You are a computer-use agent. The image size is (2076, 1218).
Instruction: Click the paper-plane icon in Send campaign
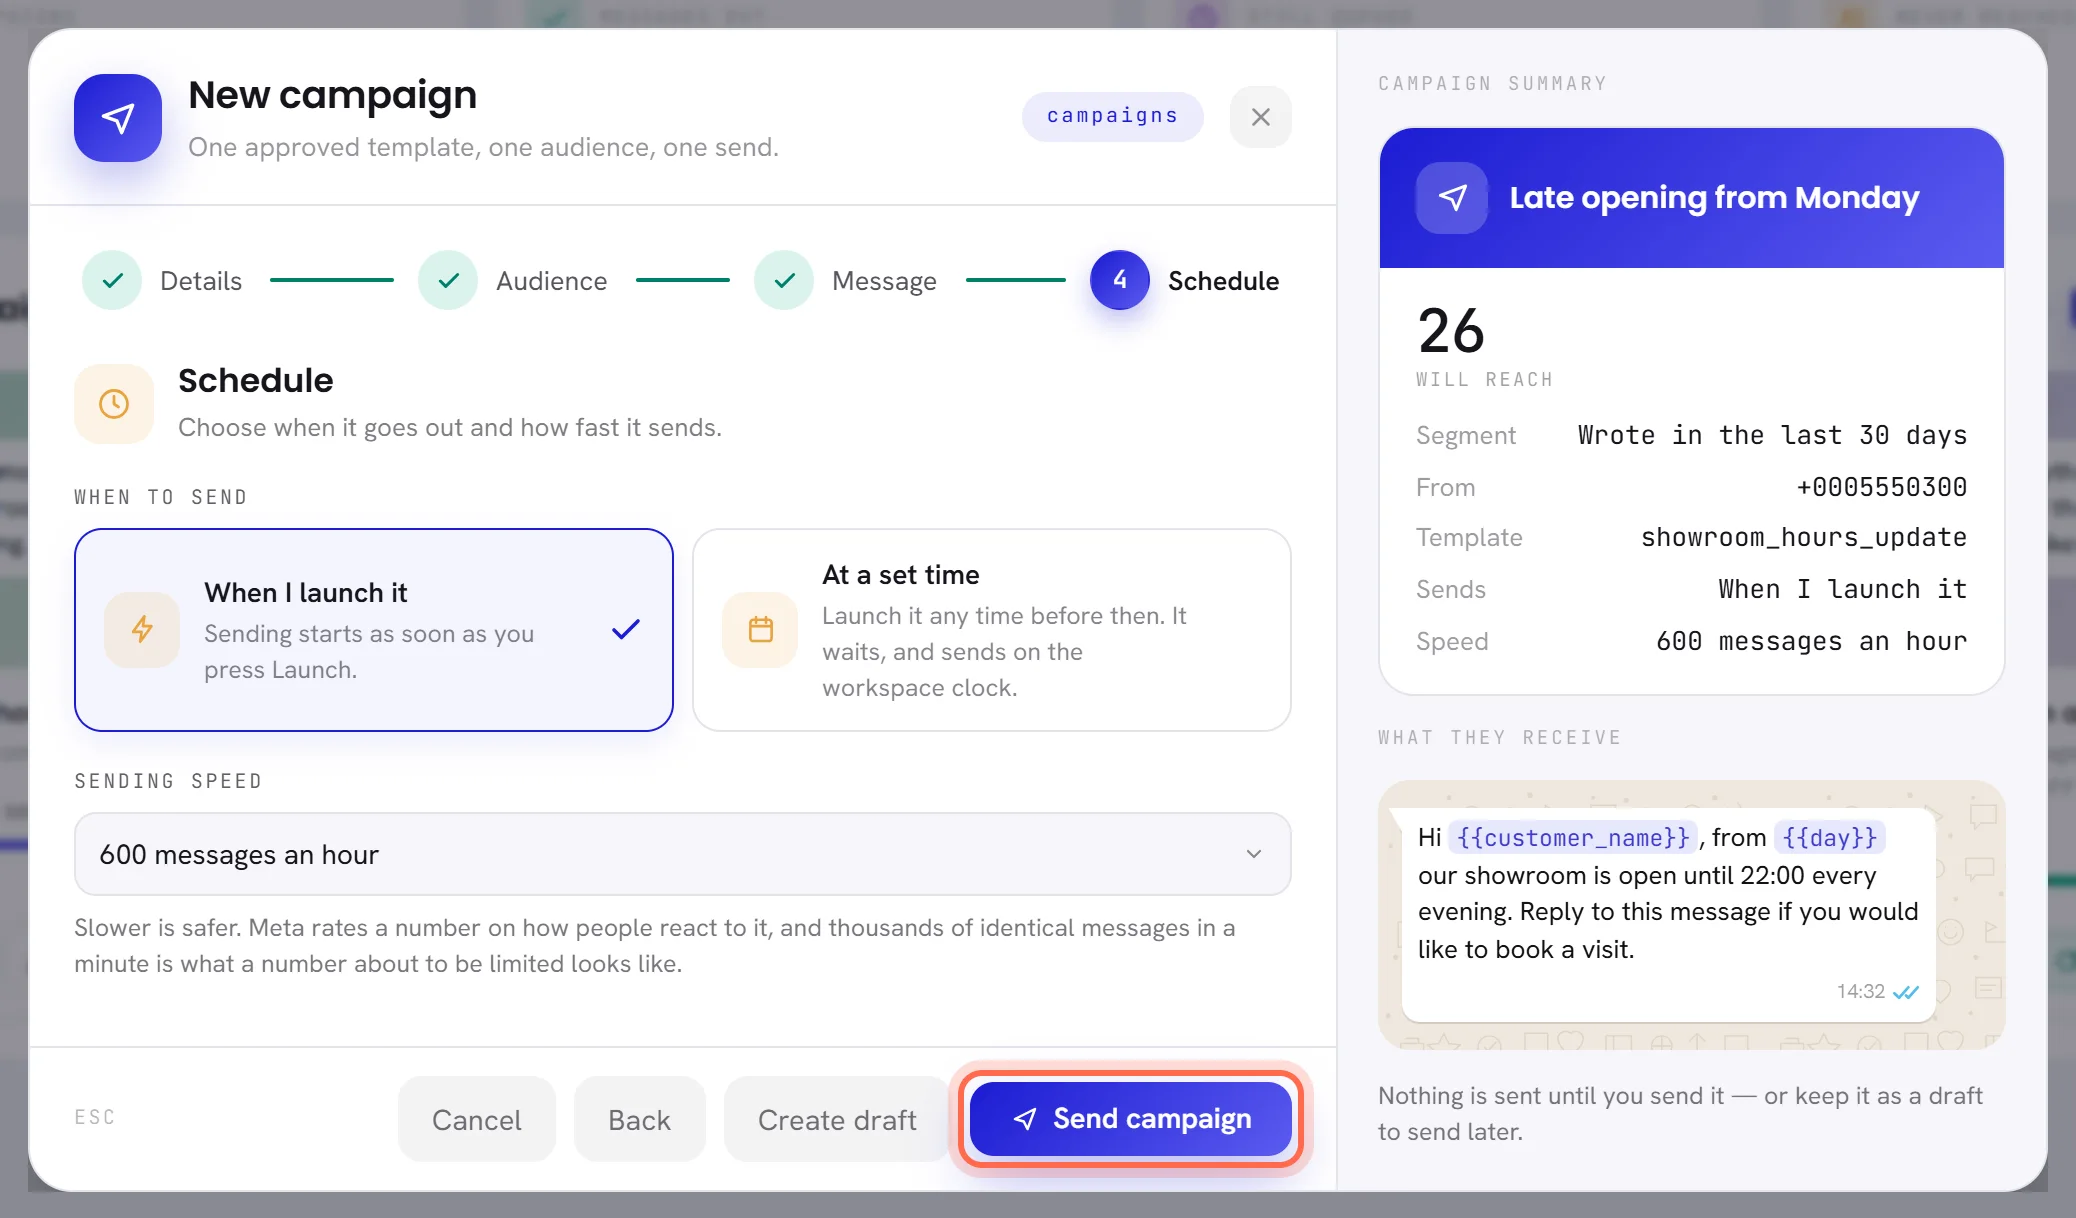point(1024,1119)
